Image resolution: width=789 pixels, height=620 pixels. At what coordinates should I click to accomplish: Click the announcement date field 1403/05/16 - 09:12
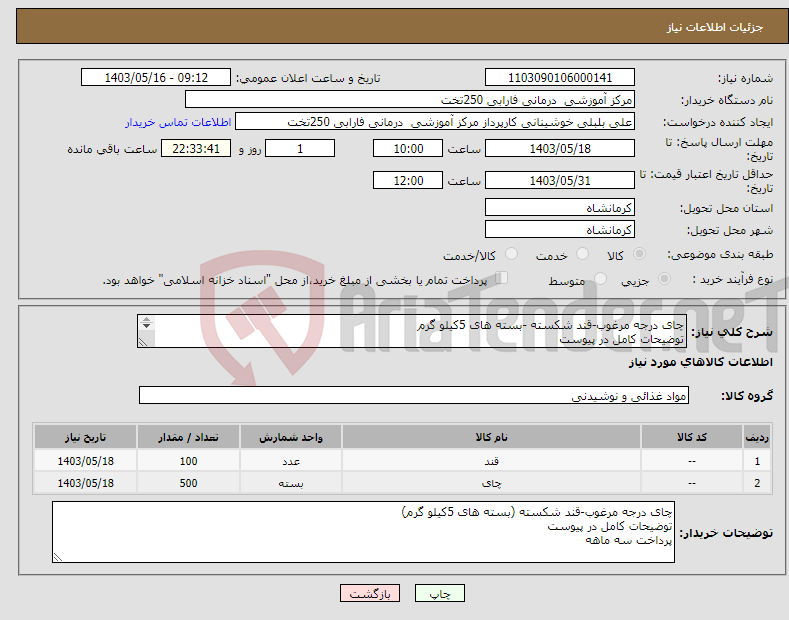click(x=156, y=78)
